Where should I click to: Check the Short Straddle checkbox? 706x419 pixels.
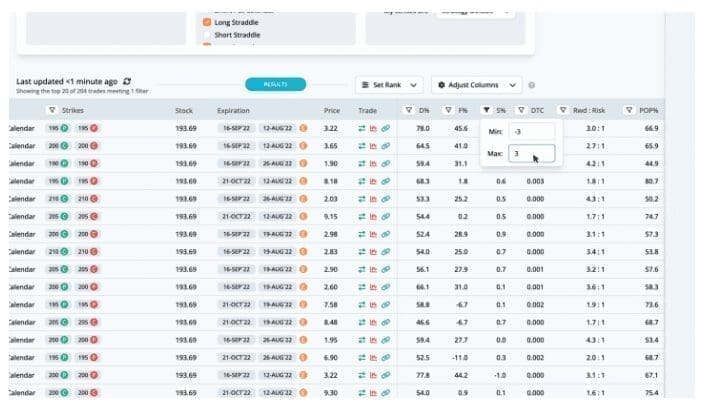click(x=206, y=35)
